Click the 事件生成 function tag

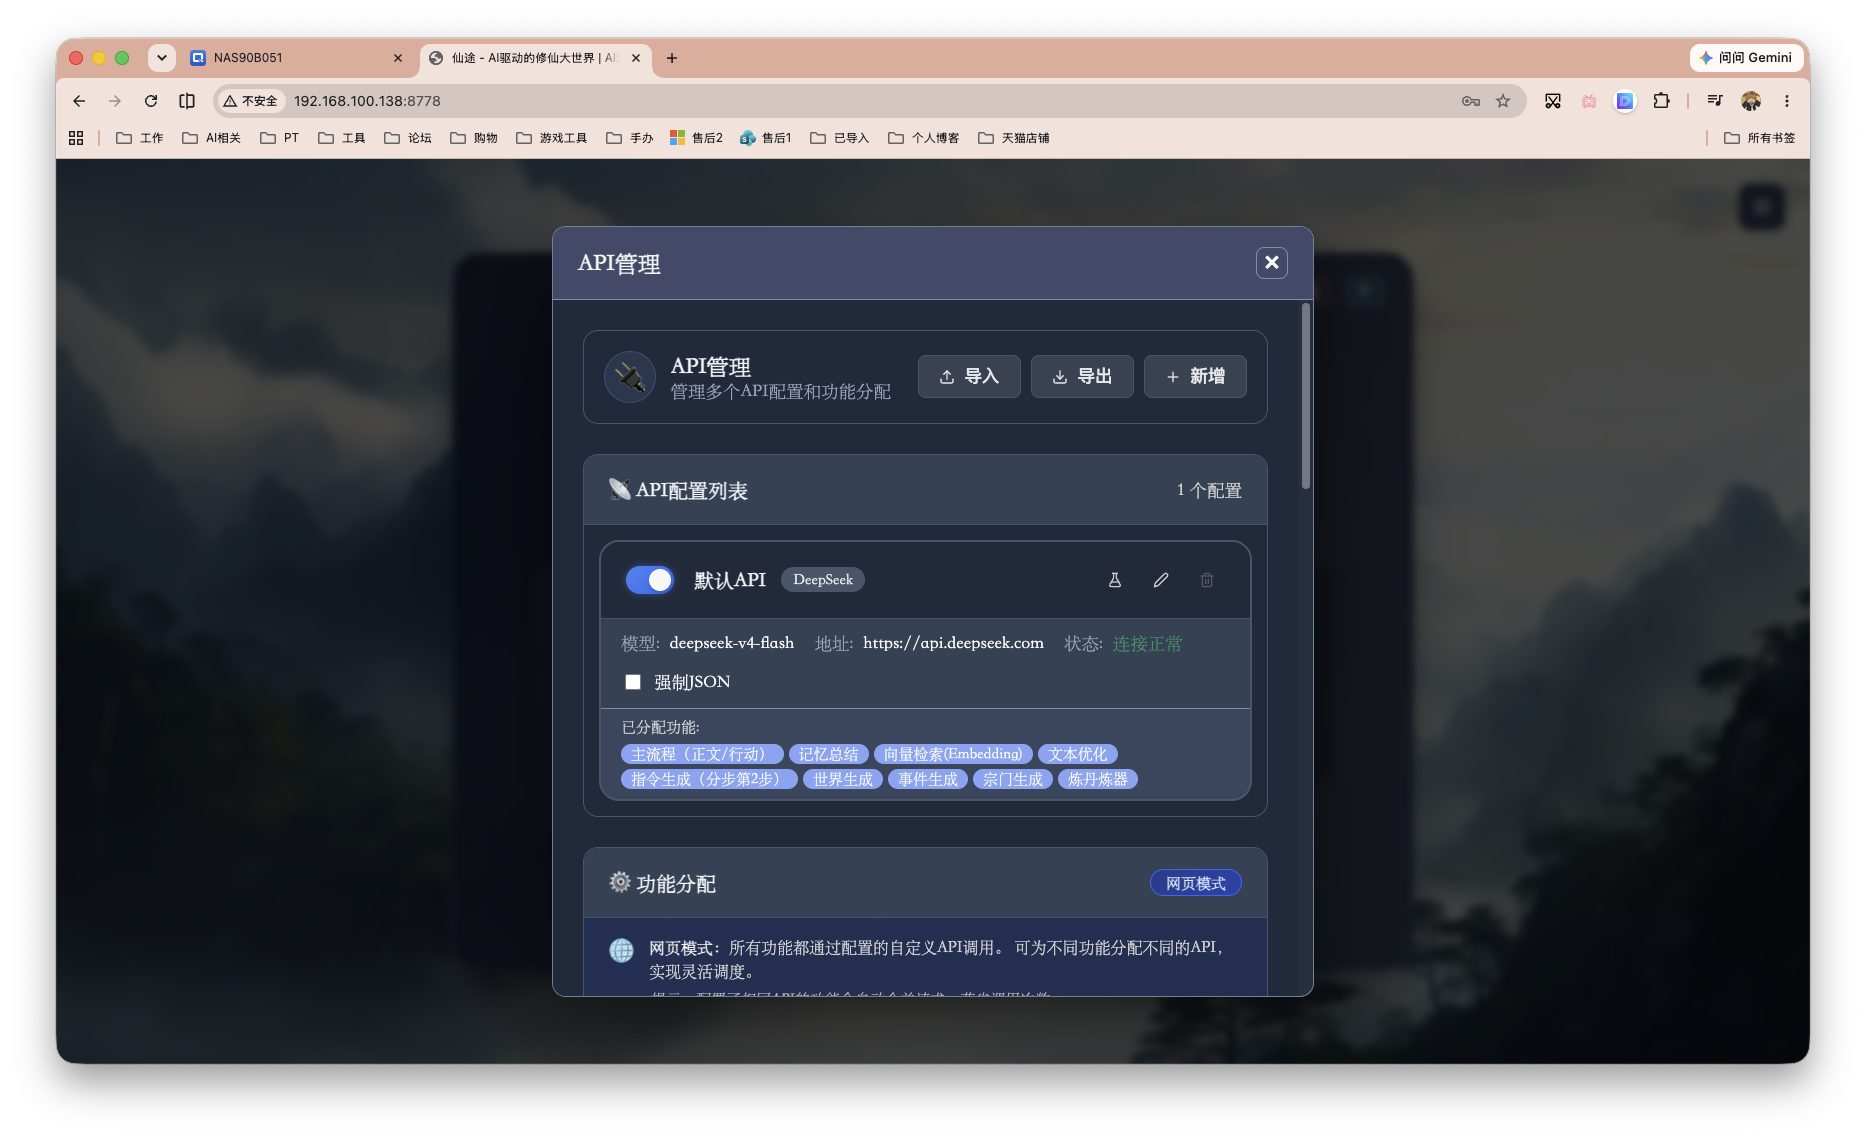(x=927, y=779)
